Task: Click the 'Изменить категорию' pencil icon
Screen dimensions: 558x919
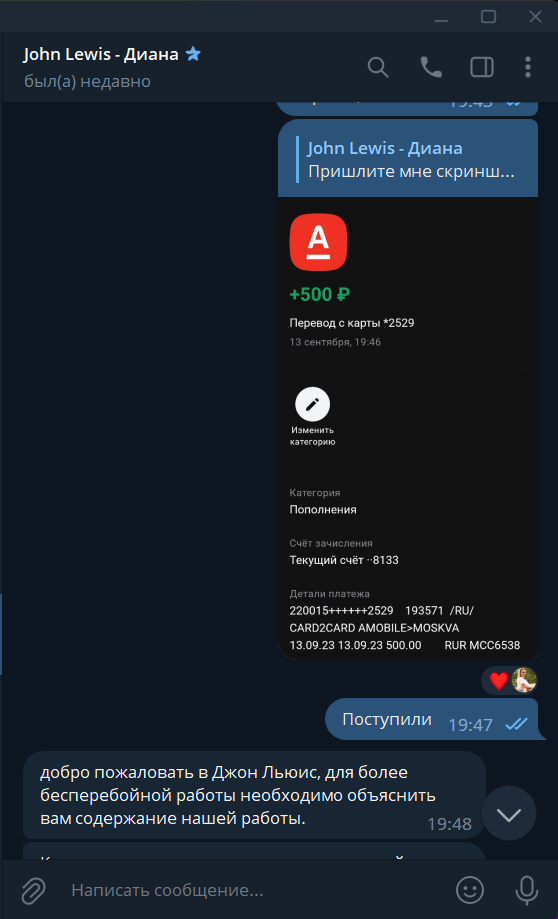Action: point(312,404)
